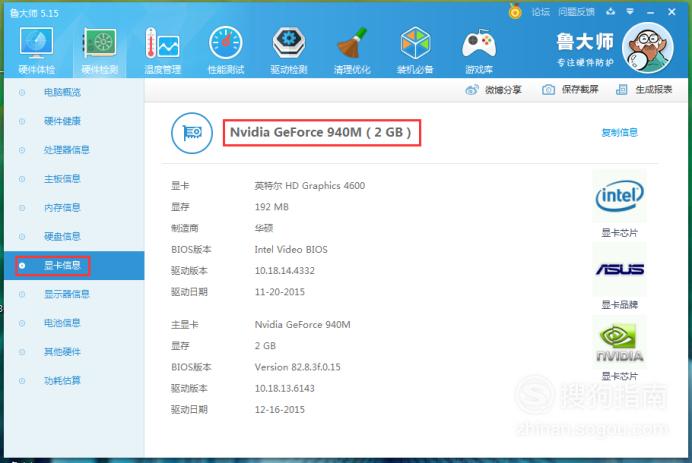This screenshot has height=463, width=692.
Task: Open 温度管理 temperature management
Action: pyautogui.click(x=162, y=50)
